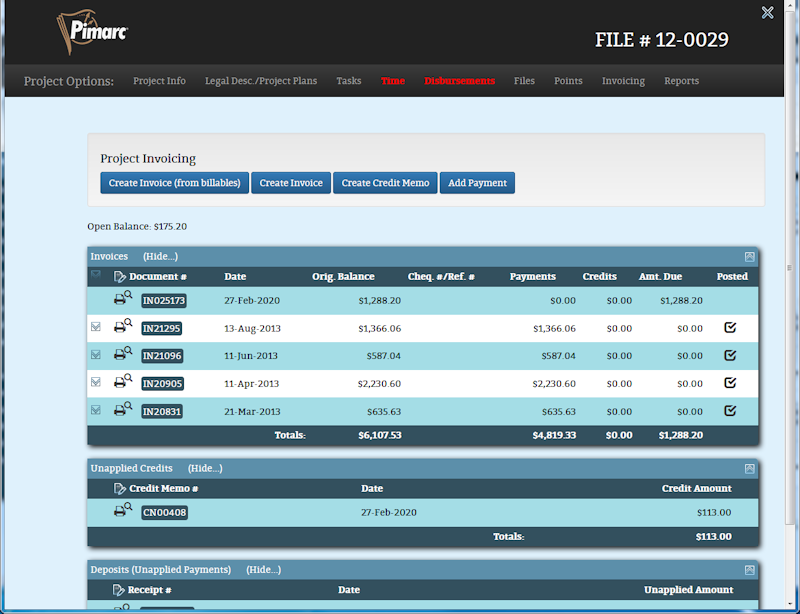Click the $2,230.60 original balance for IN20905
Image resolution: width=800 pixels, height=614 pixels.
pyautogui.click(x=379, y=384)
